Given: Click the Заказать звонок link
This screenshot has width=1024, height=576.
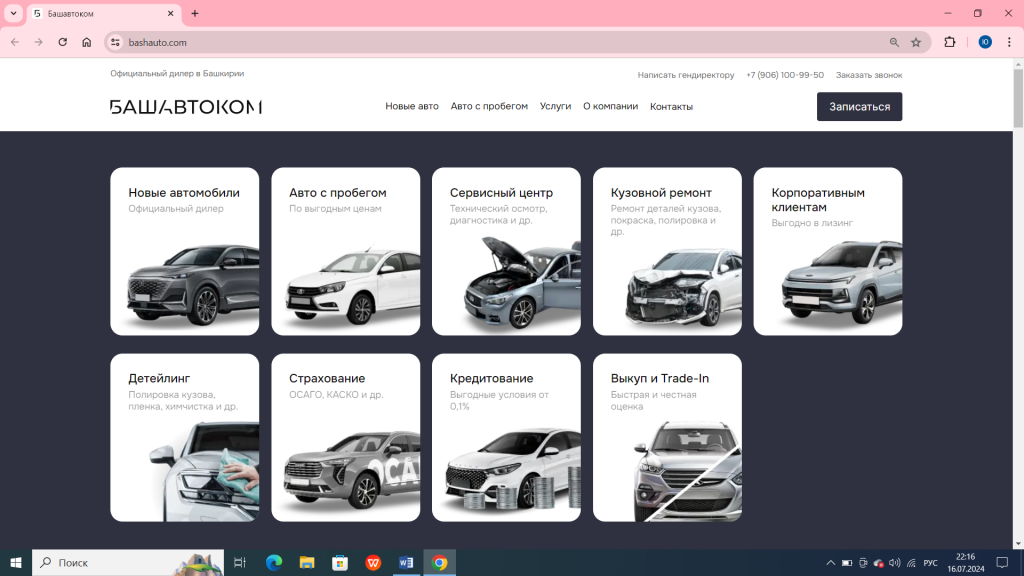Looking at the screenshot, I should 869,75.
